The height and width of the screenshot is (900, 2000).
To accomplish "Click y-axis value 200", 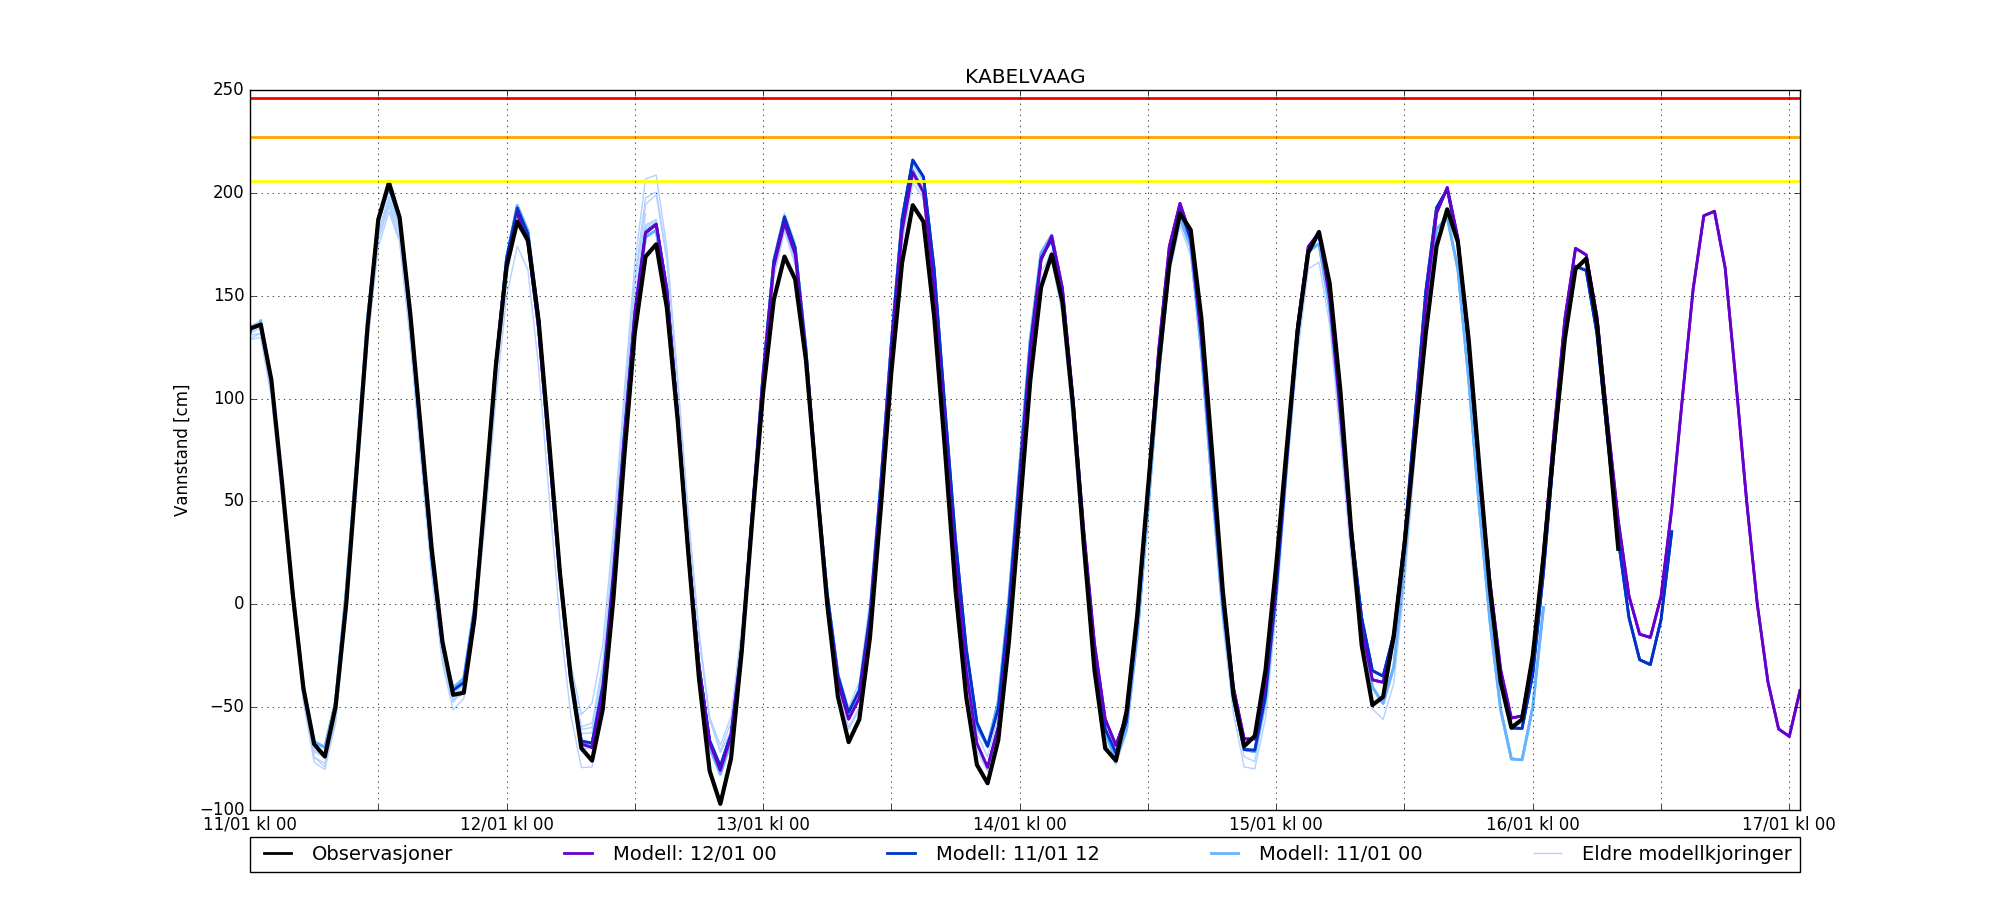I will 228,193.
